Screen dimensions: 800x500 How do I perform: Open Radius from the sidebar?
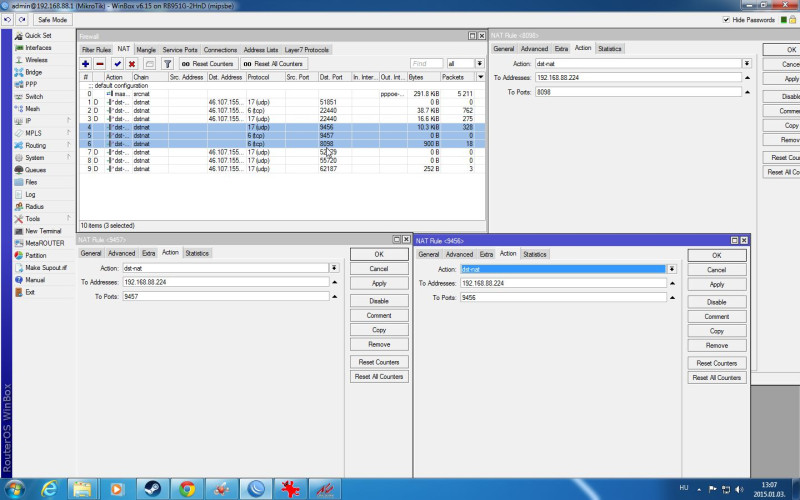tap(34, 207)
